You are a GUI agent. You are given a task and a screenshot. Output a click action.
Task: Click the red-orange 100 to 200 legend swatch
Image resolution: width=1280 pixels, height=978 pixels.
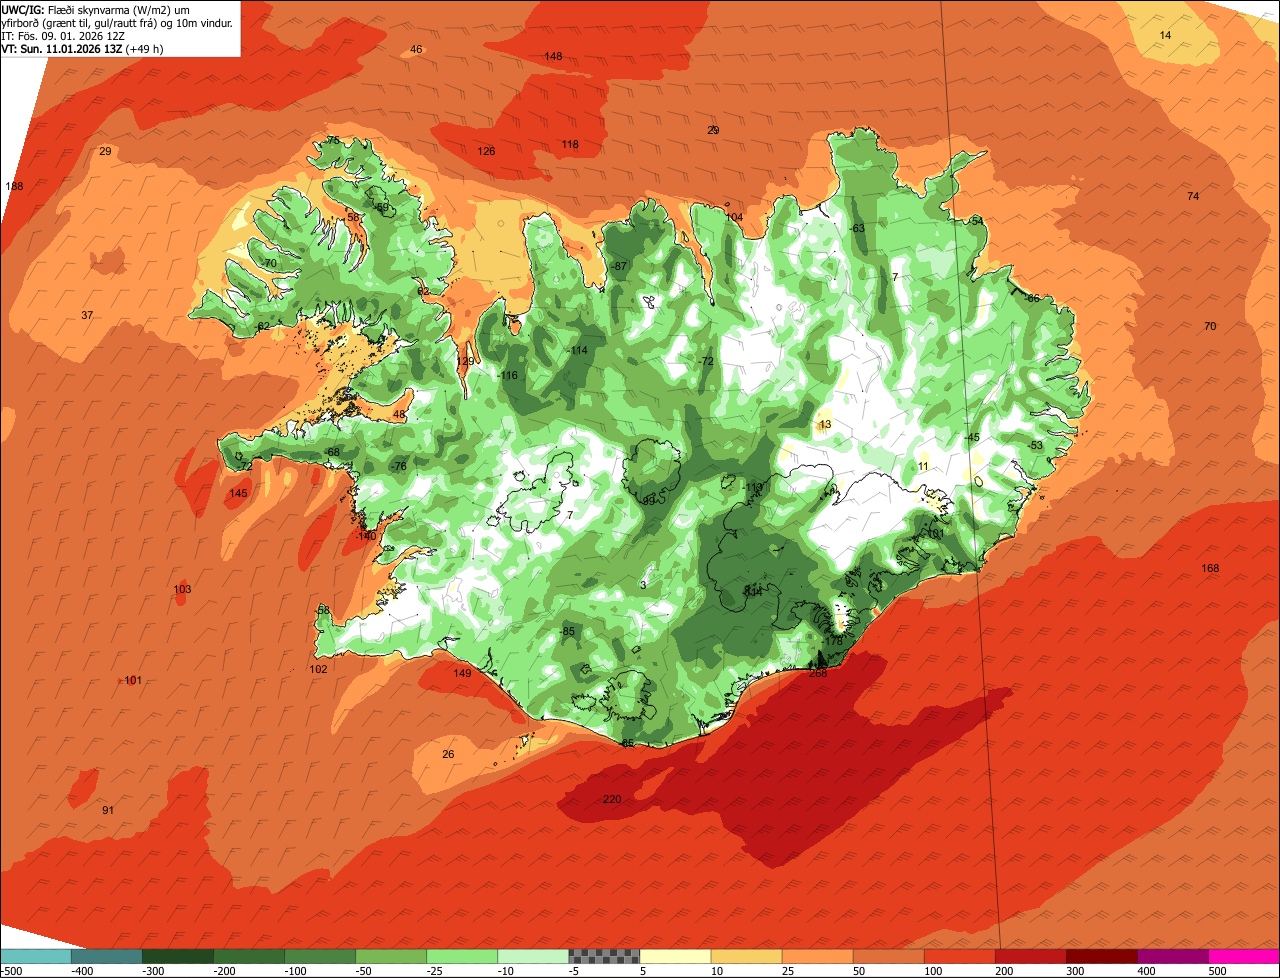click(x=959, y=956)
